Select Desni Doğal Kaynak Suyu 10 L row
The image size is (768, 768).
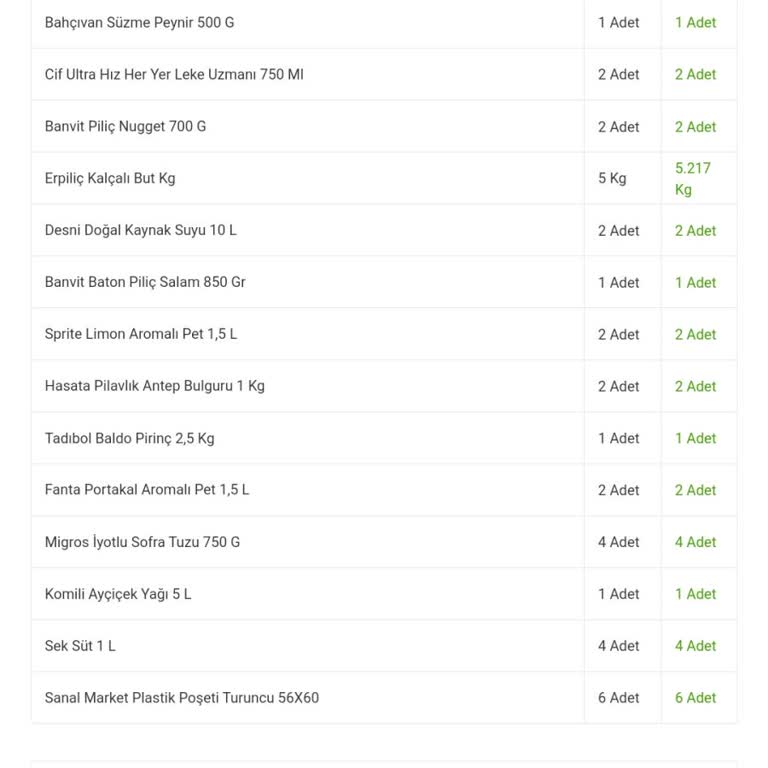(141, 230)
